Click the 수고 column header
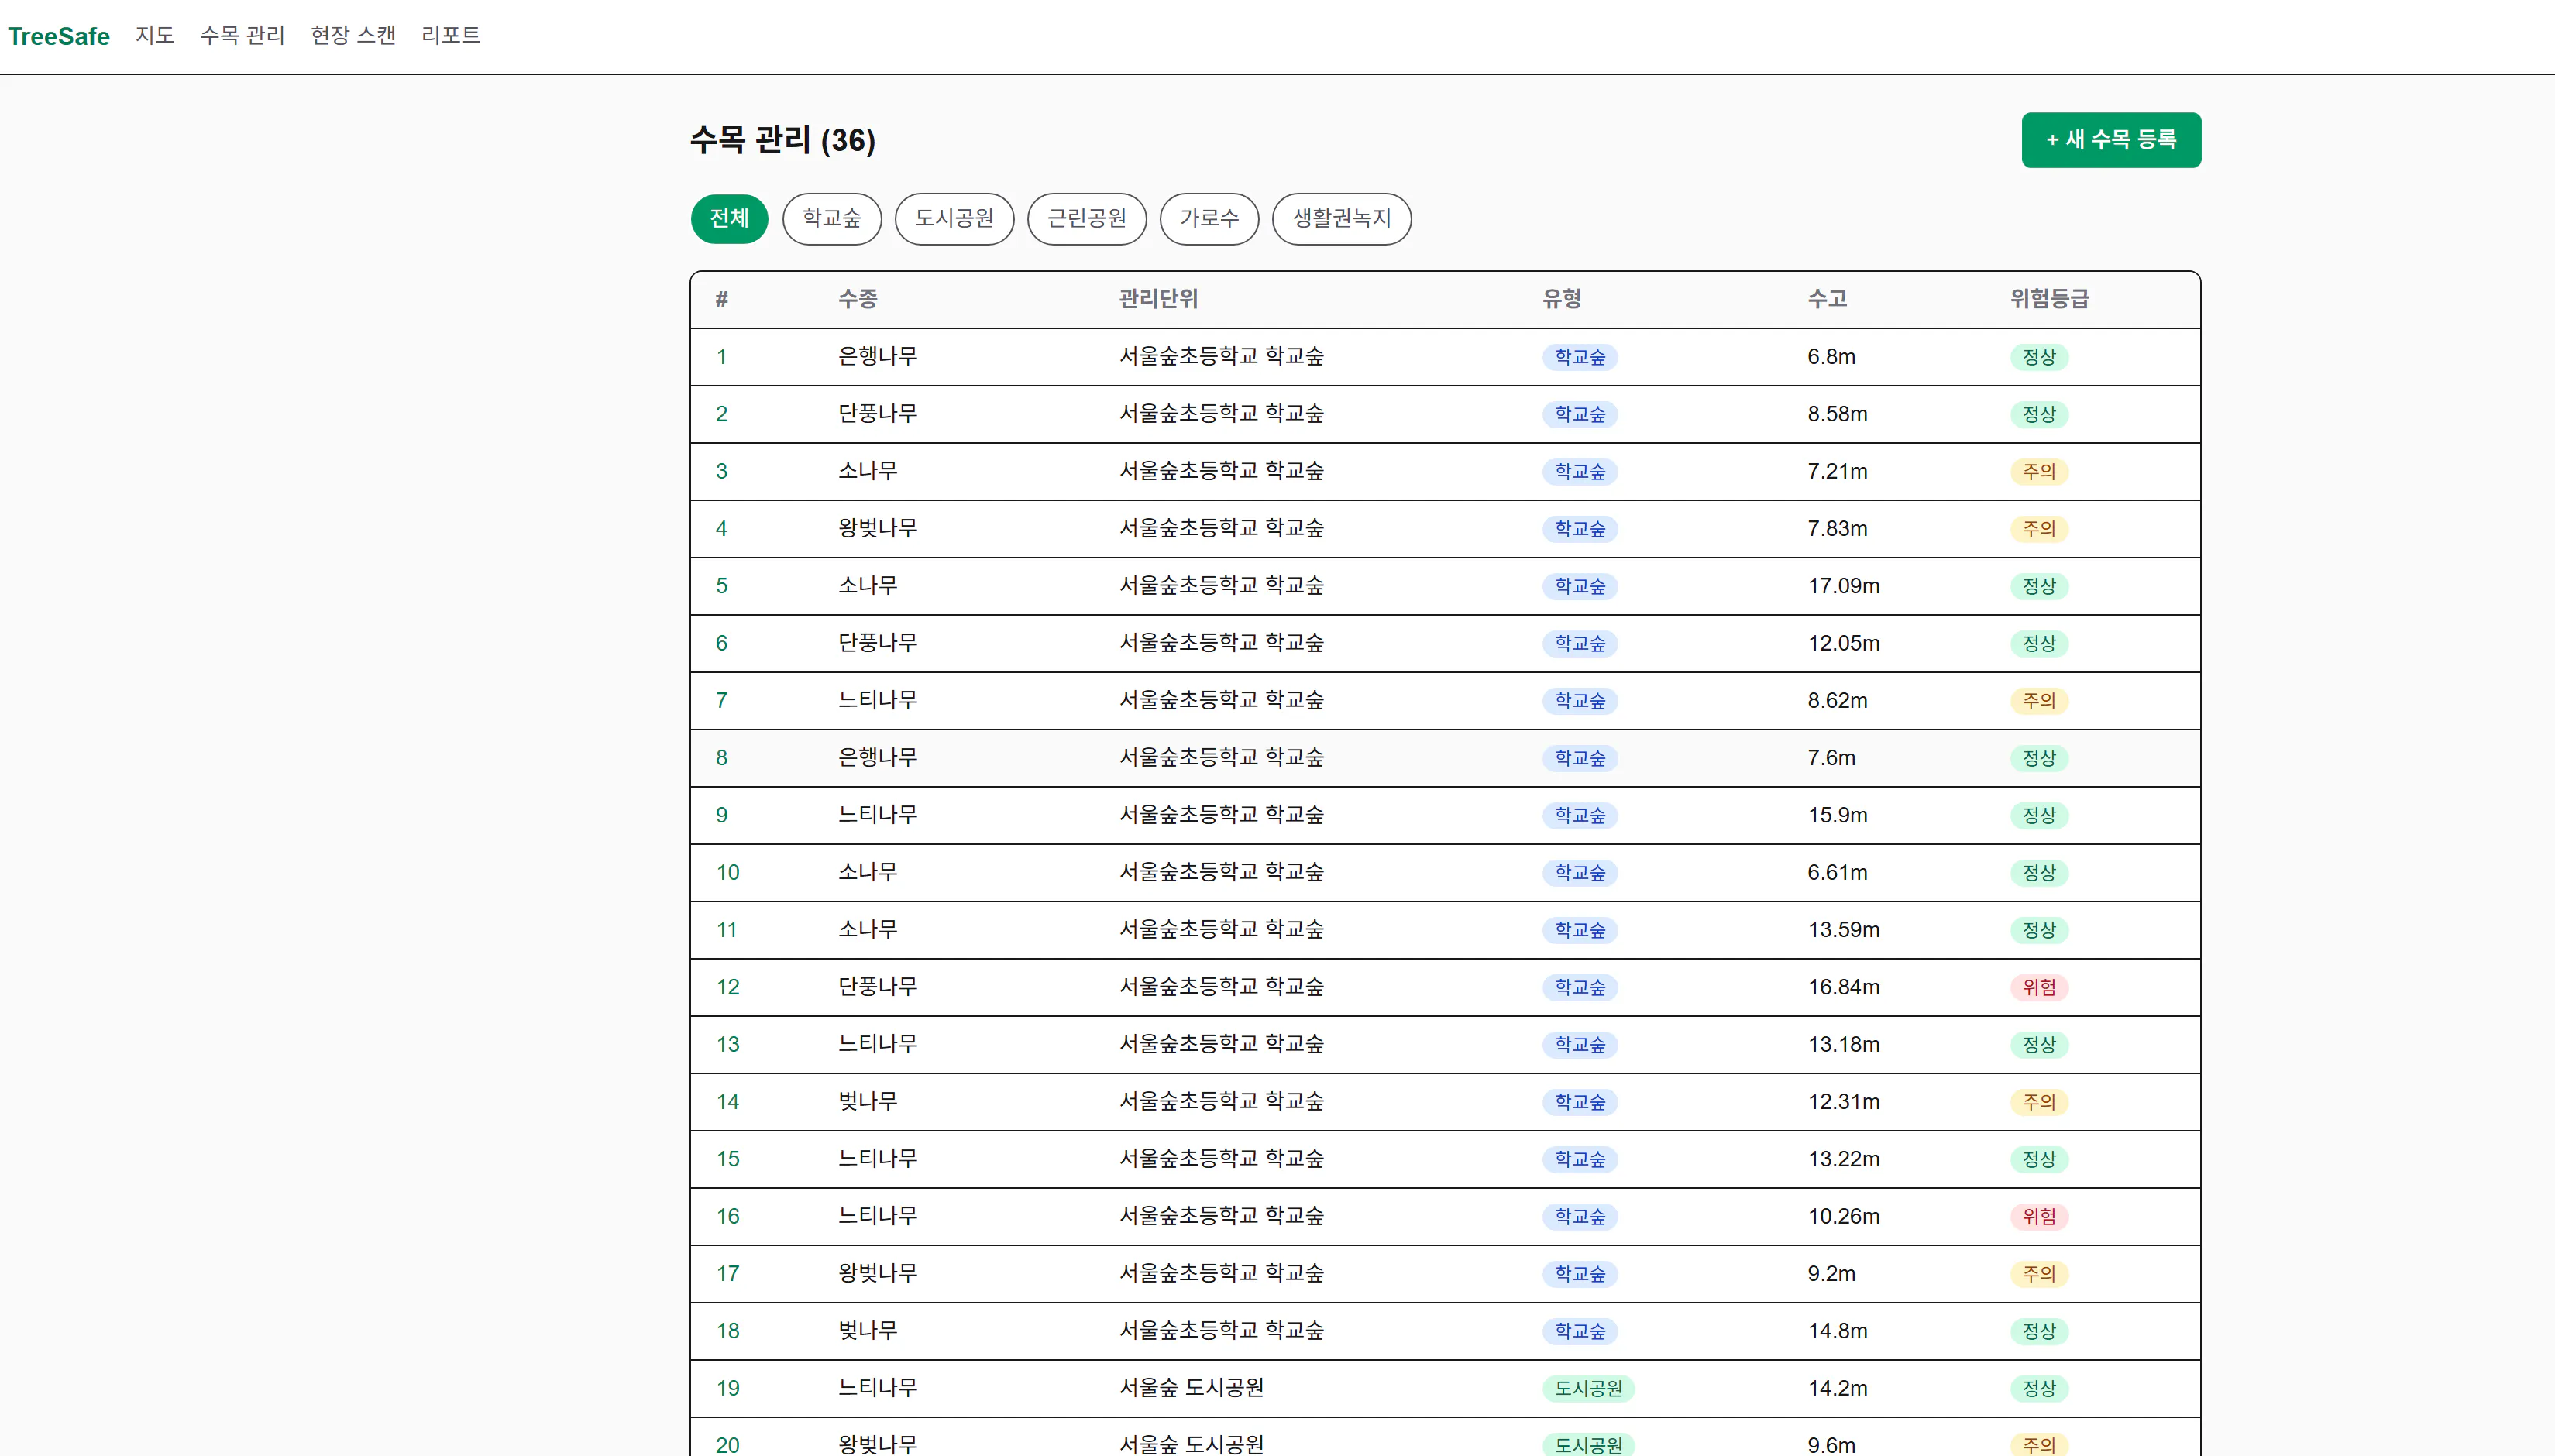Screen dimensions: 2555x1456 (x=1827, y=299)
